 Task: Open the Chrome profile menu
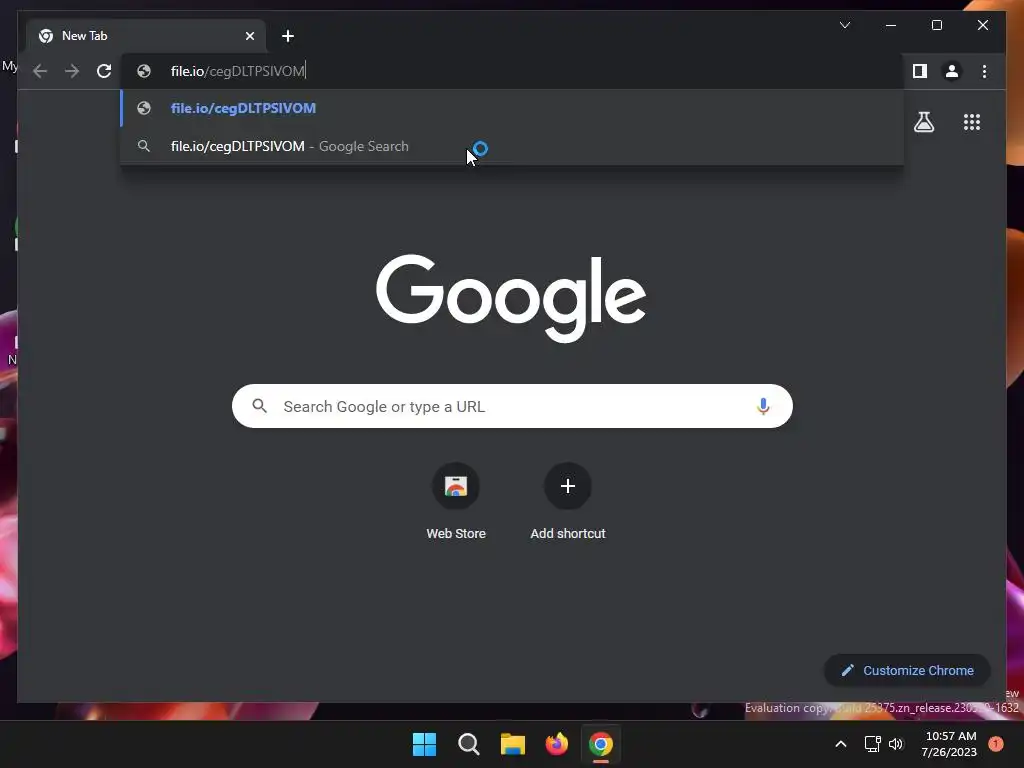coord(952,71)
